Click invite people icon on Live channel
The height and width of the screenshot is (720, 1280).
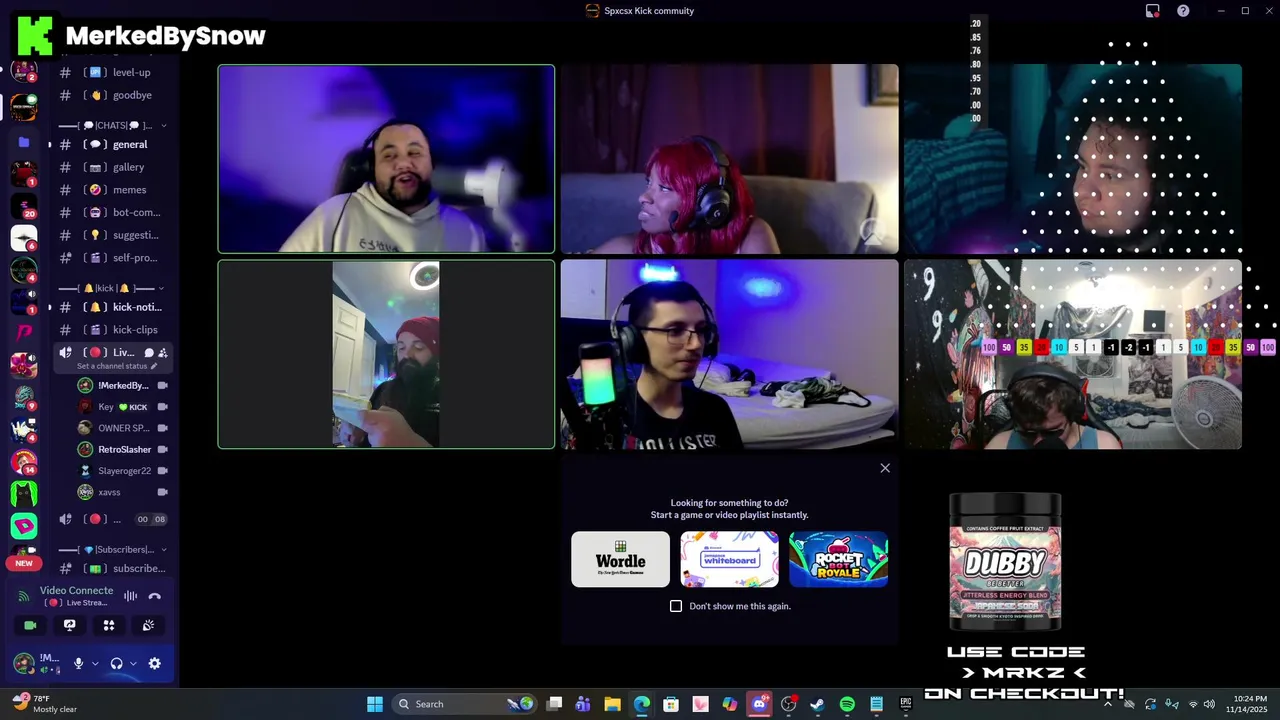(x=163, y=352)
